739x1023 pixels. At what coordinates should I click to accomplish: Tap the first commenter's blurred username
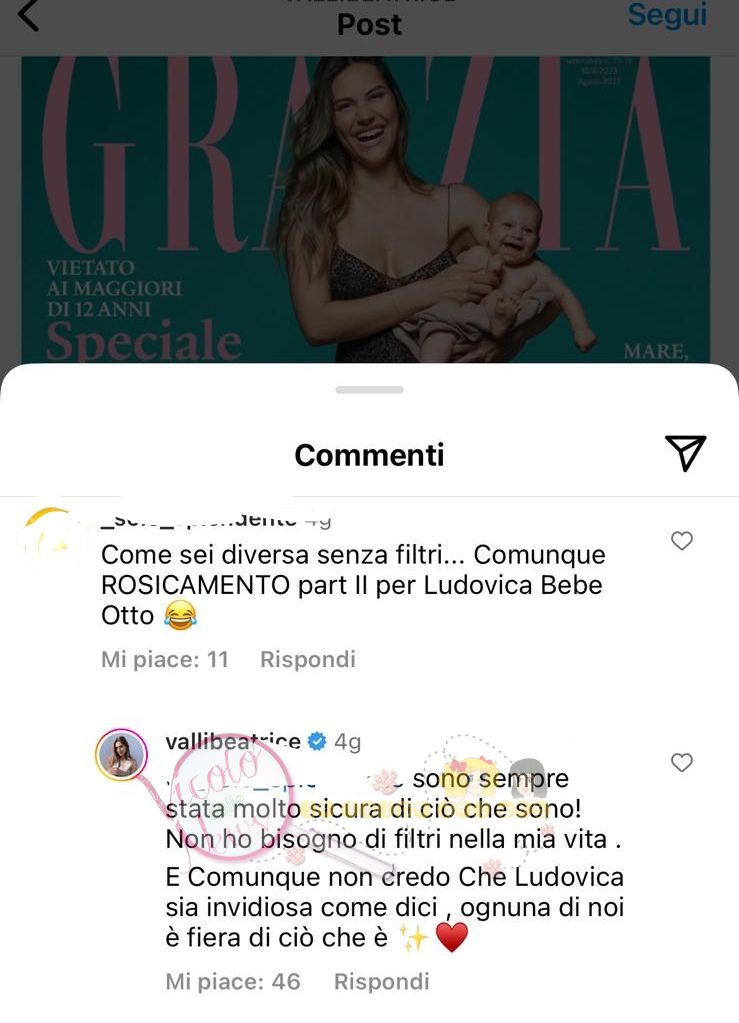[x=199, y=520]
